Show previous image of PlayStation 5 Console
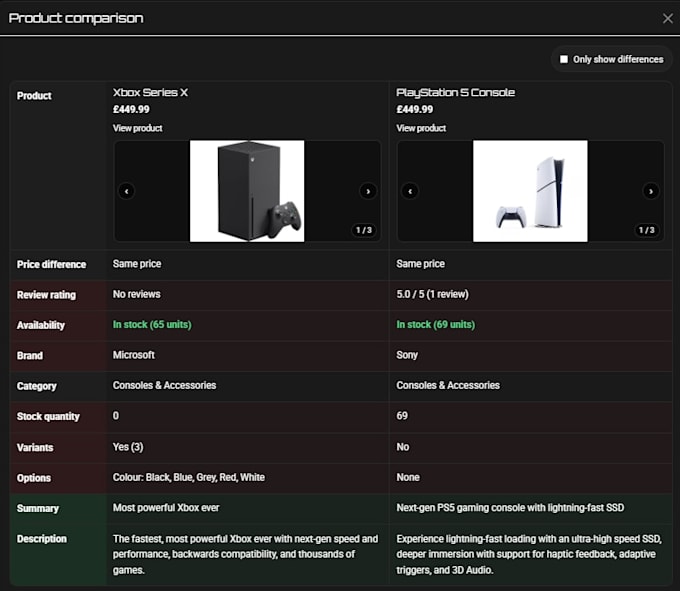680x591 pixels. [x=410, y=191]
